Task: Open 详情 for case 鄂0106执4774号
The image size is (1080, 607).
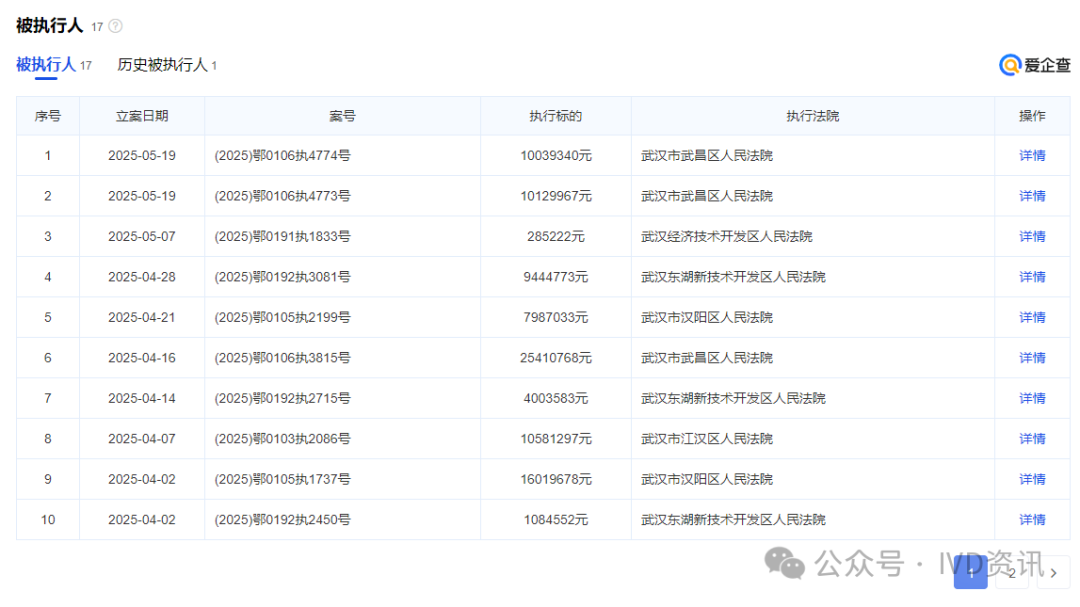Action: (1032, 156)
